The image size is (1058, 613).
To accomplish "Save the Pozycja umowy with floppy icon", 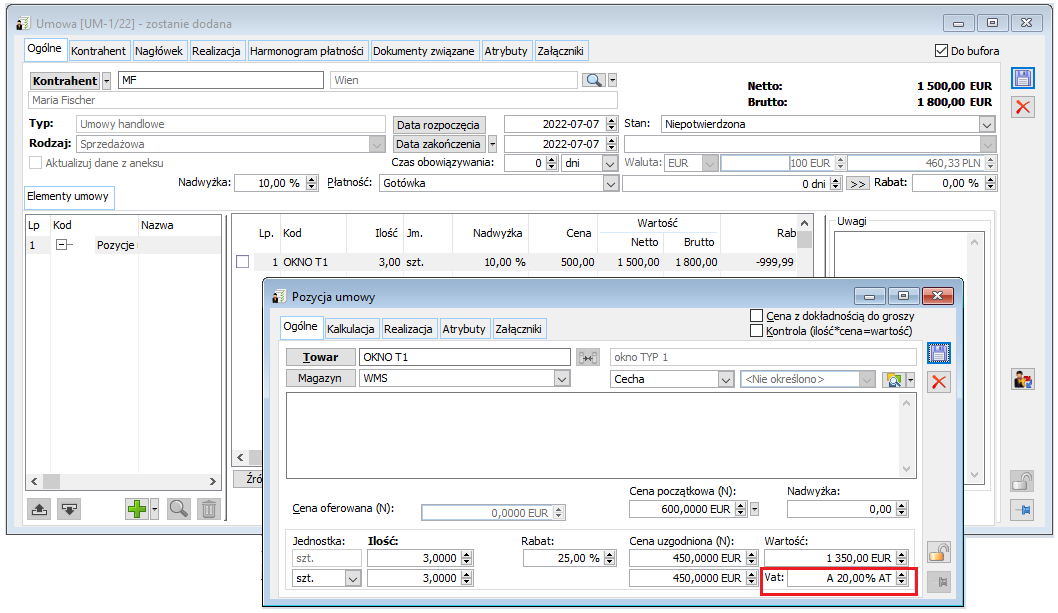I will click(x=939, y=353).
